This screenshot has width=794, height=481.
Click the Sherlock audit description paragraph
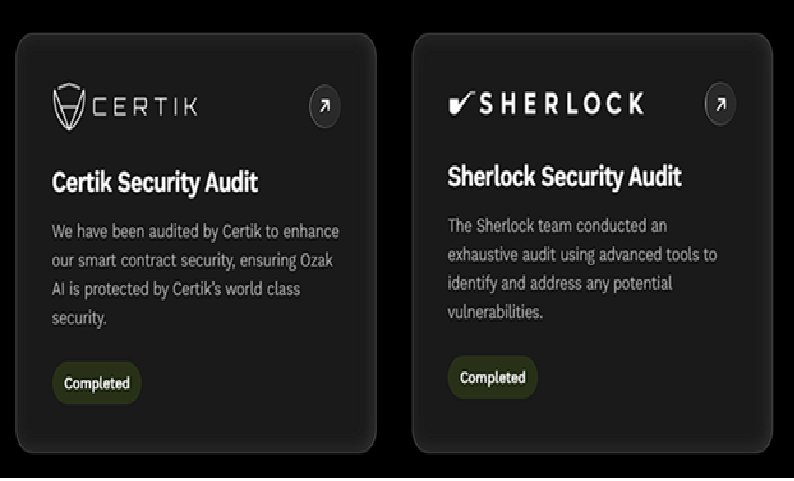[x=581, y=268]
